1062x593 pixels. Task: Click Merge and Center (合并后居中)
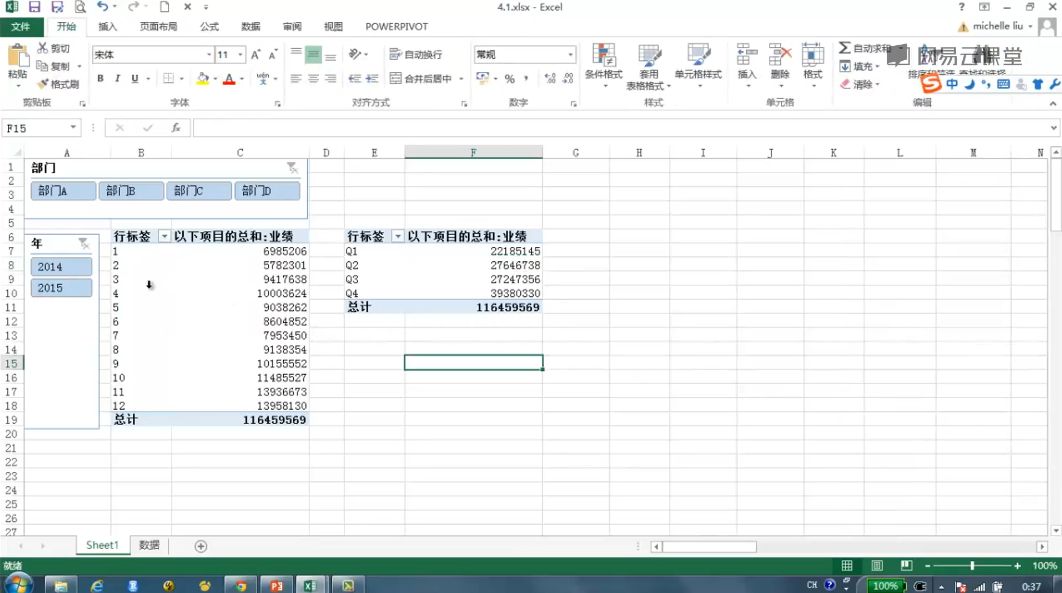pyautogui.click(x=419, y=78)
